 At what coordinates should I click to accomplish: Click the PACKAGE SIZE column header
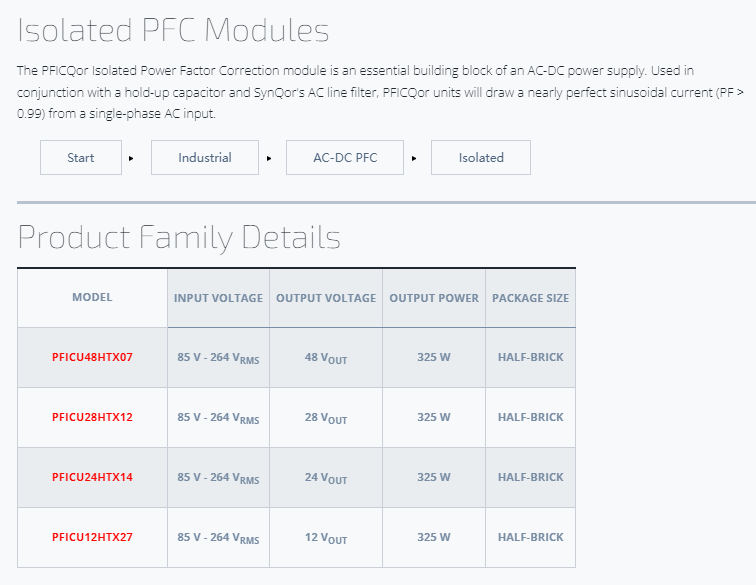530,298
